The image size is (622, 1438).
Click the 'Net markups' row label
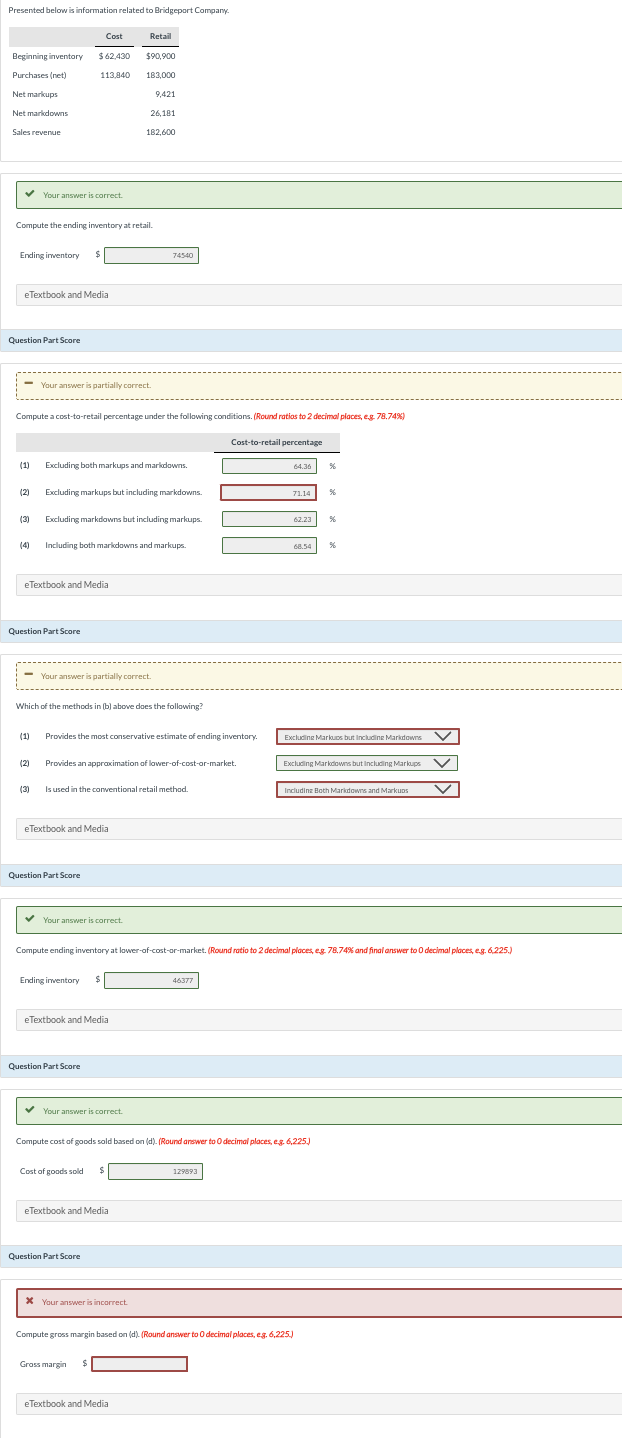(x=35, y=94)
